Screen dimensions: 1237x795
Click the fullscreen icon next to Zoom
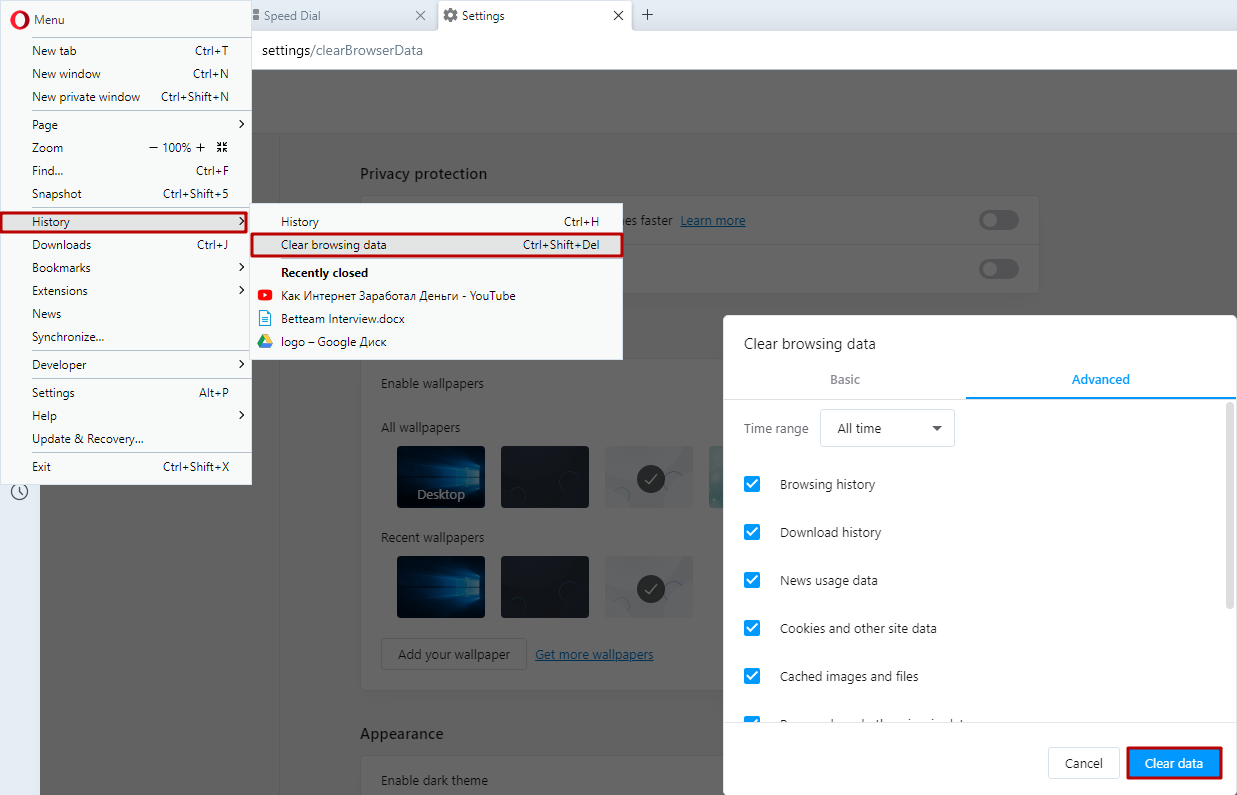(222, 148)
